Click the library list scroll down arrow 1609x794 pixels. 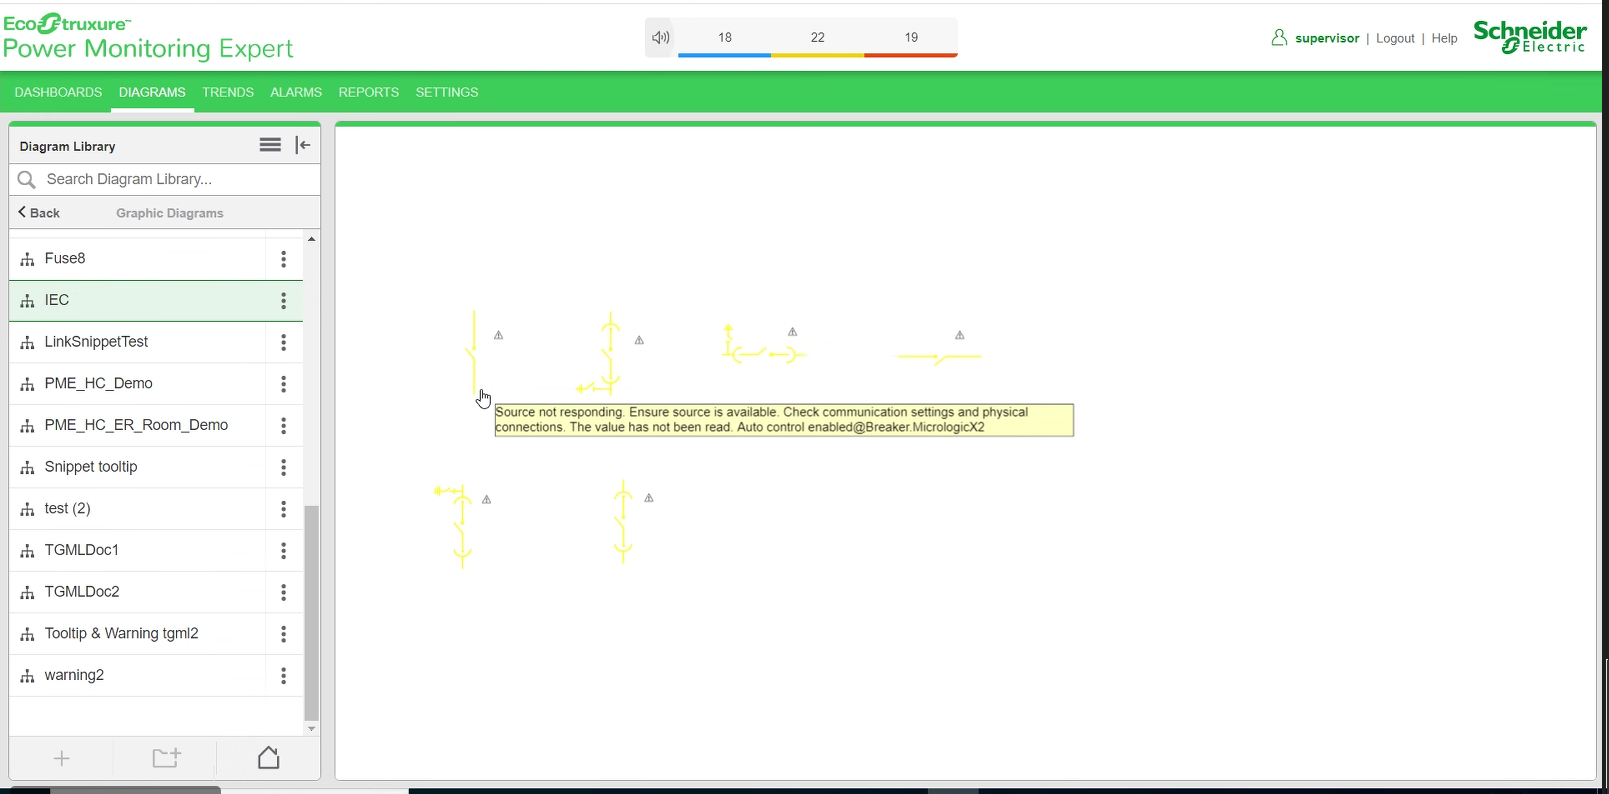point(312,729)
